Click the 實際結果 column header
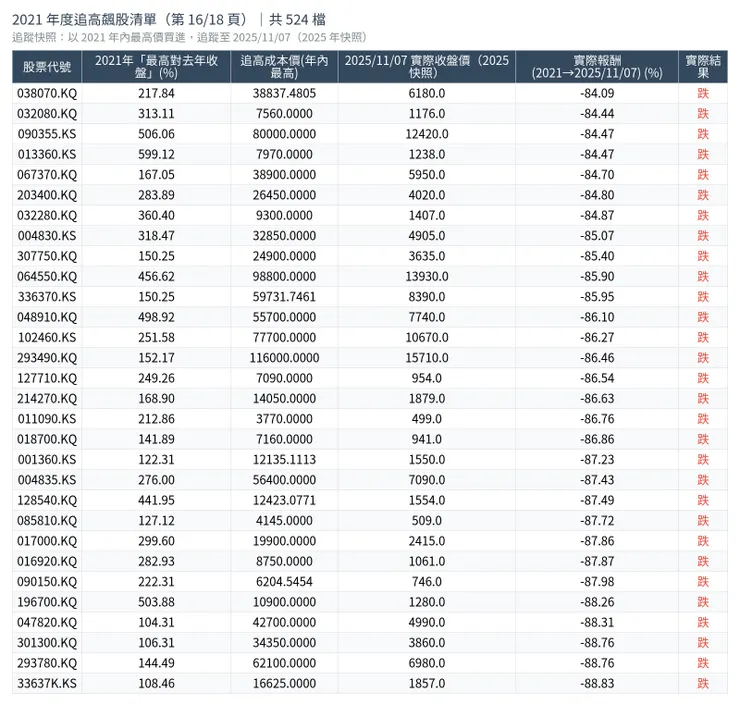740x706 pixels. tap(703, 67)
